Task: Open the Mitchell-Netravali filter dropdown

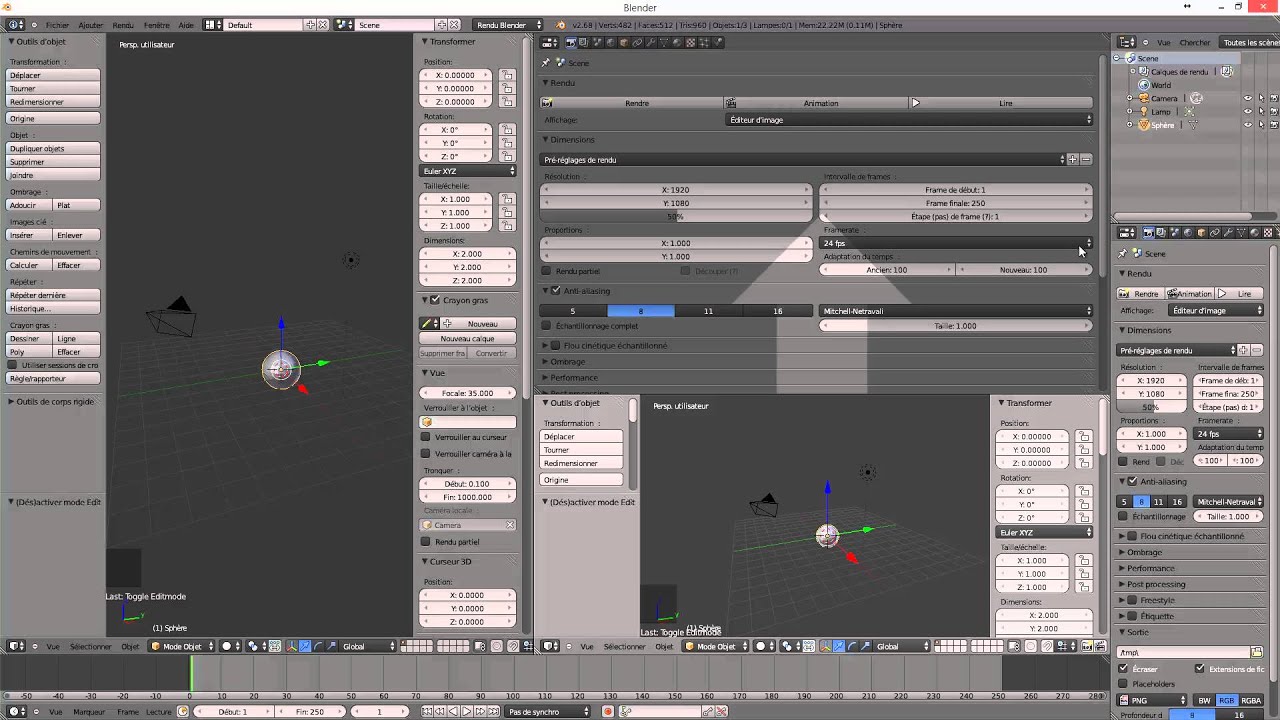Action: pyautogui.click(x=956, y=311)
